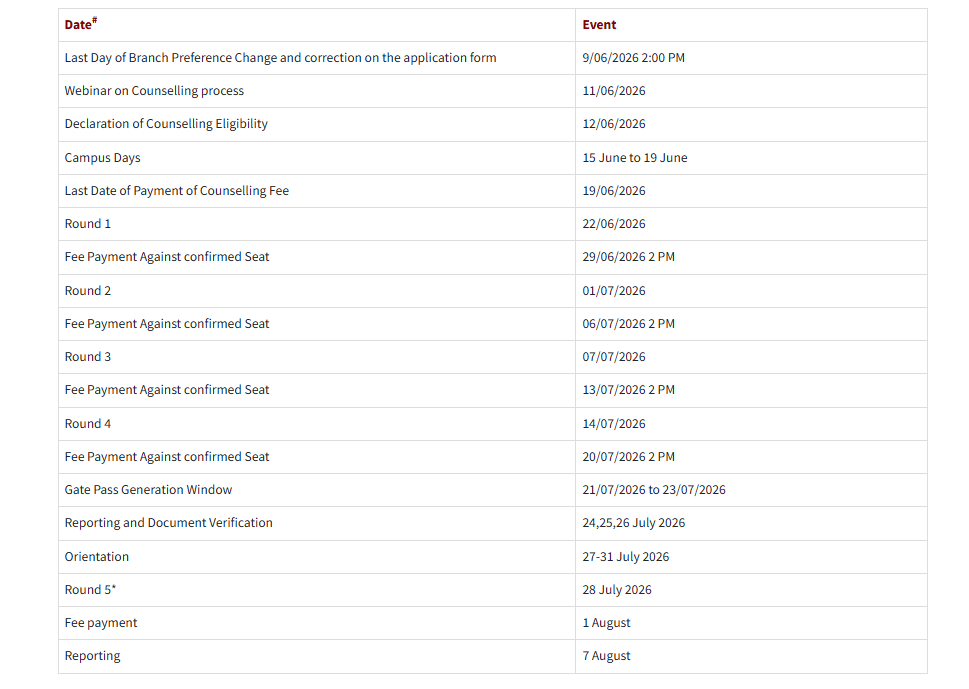
Task: Click Last Date of Payment of Counselling Fee
Action: point(177,191)
